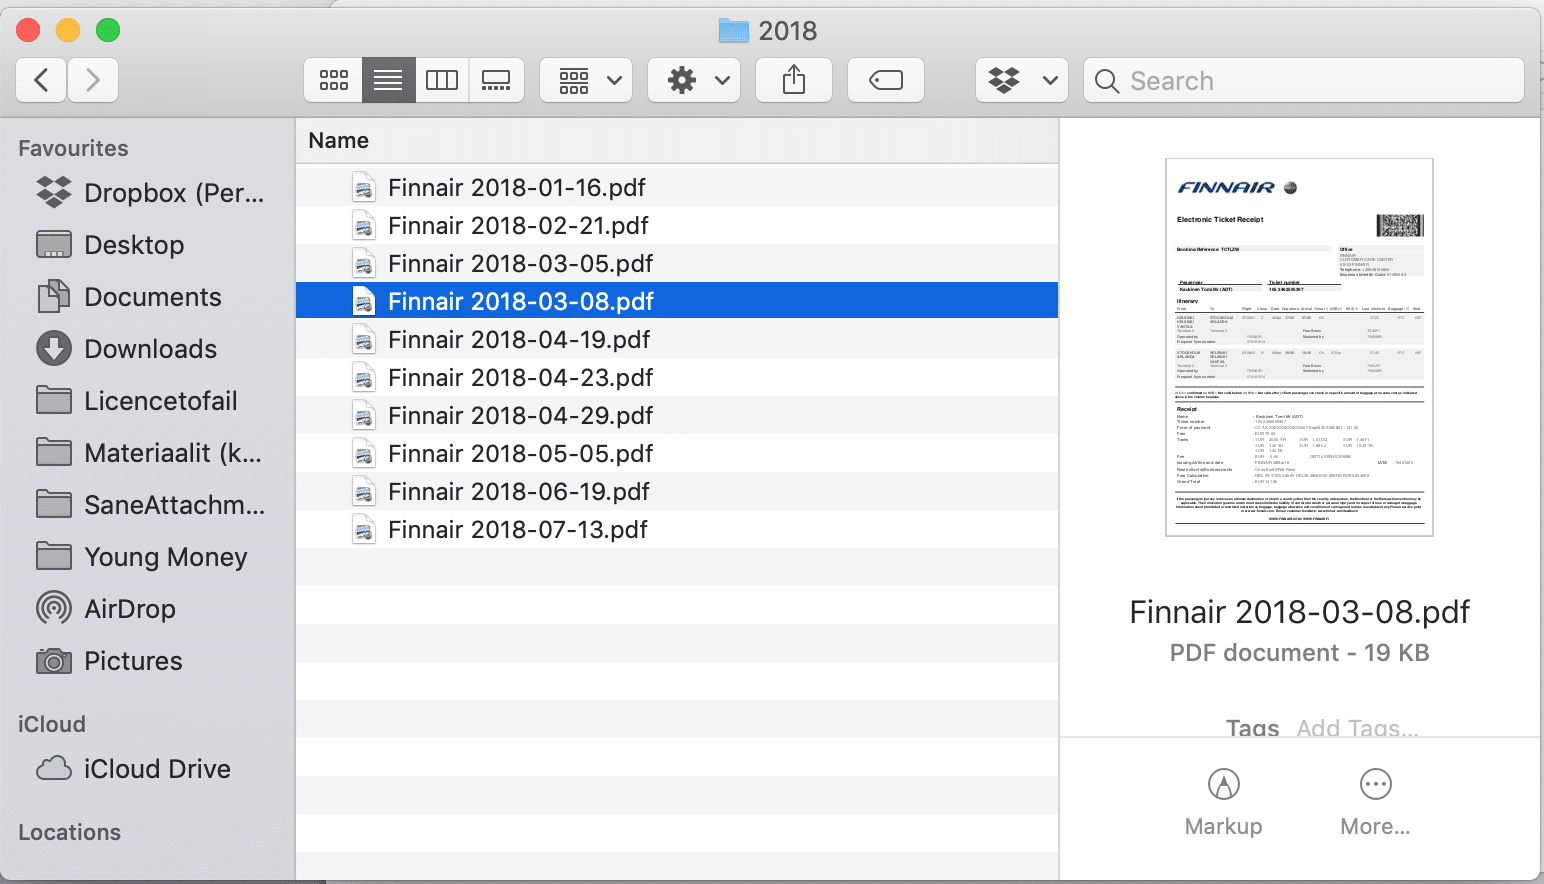Select Finnair 2018-01-16.pdf
The image size is (1544, 884).
pyautogui.click(x=677, y=187)
